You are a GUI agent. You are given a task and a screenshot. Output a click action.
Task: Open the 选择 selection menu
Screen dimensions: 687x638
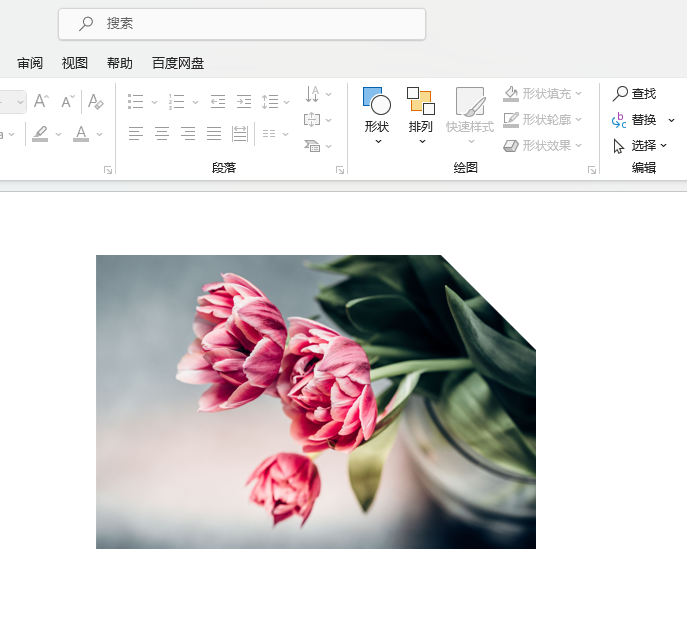640,145
